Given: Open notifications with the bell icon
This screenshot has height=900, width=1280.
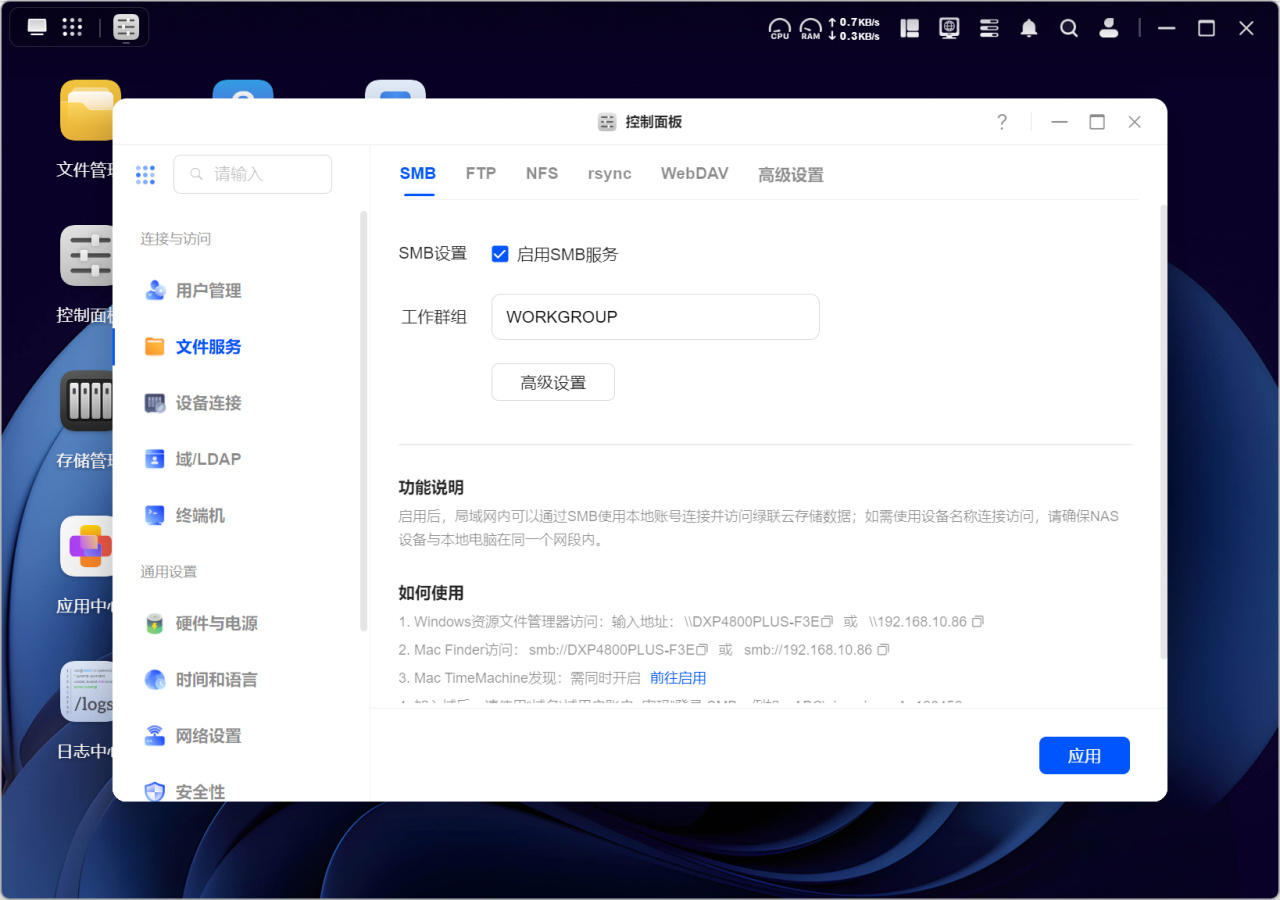Looking at the screenshot, I should click(x=1029, y=28).
